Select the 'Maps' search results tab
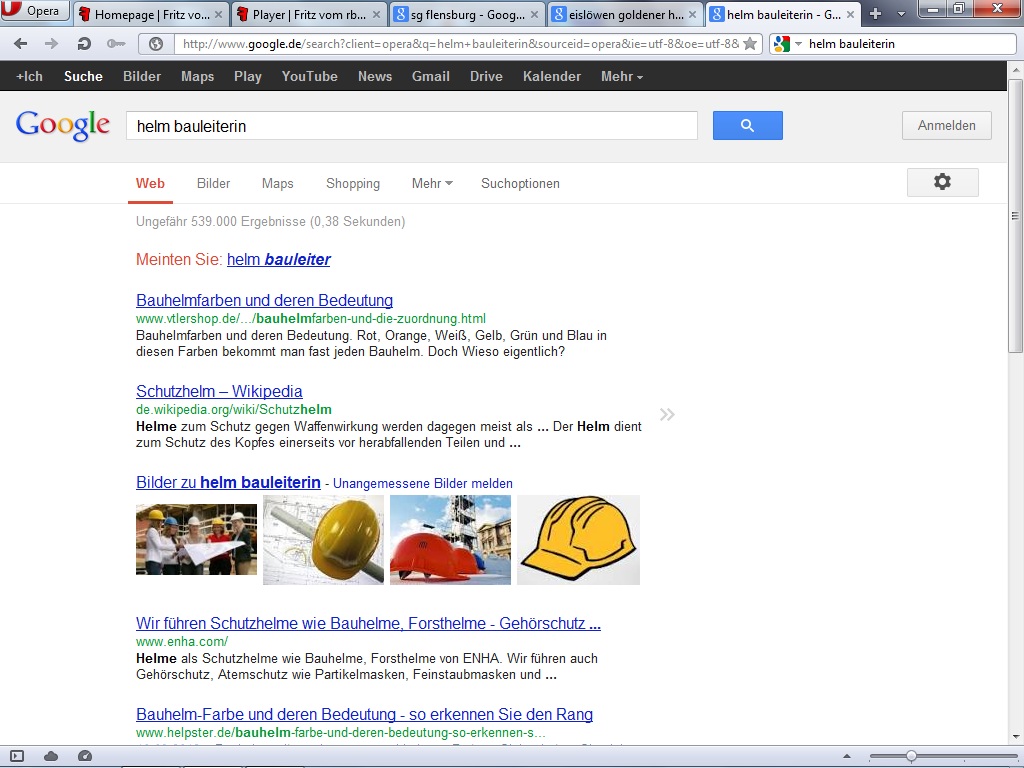This screenshot has width=1024, height=768. pos(278,184)
